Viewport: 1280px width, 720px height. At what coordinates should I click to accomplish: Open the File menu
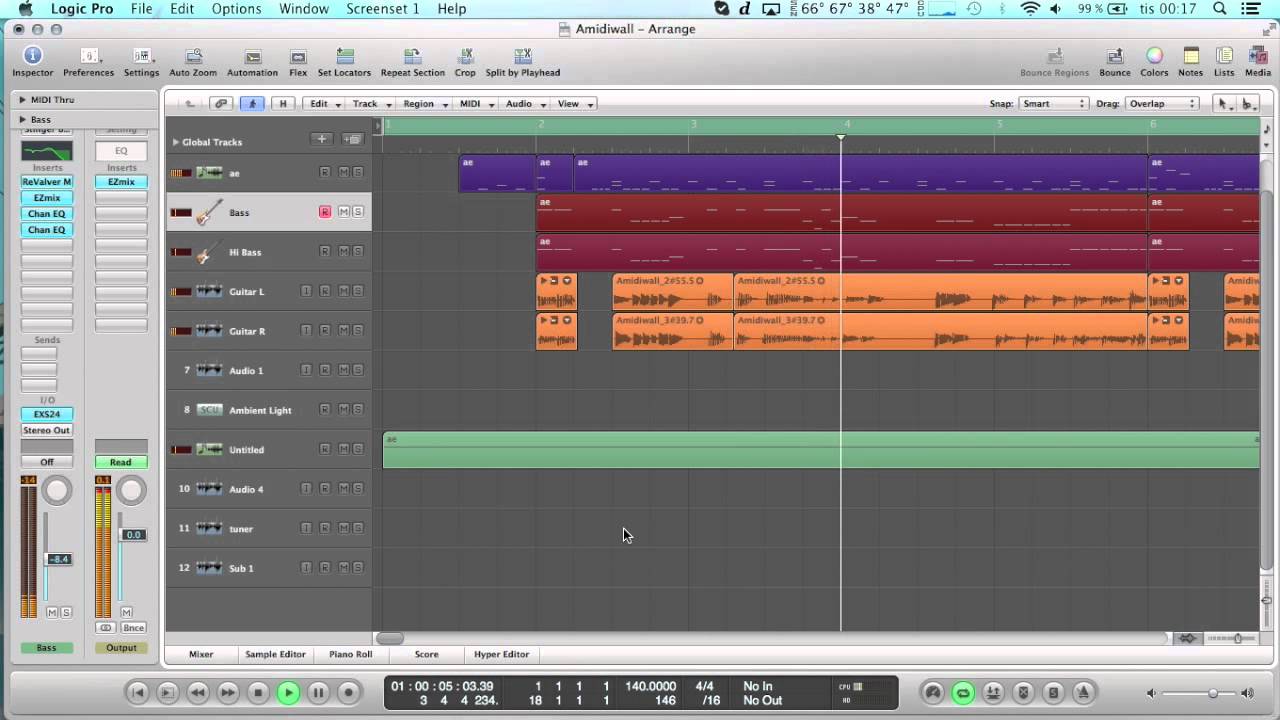[141, 9]
